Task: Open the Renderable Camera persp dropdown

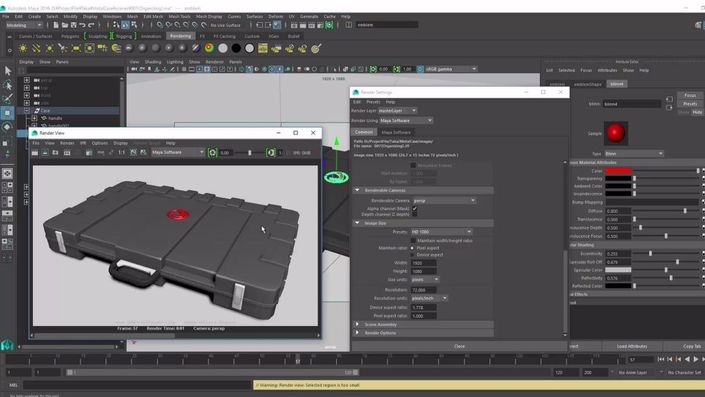Action: coord(444,201)
